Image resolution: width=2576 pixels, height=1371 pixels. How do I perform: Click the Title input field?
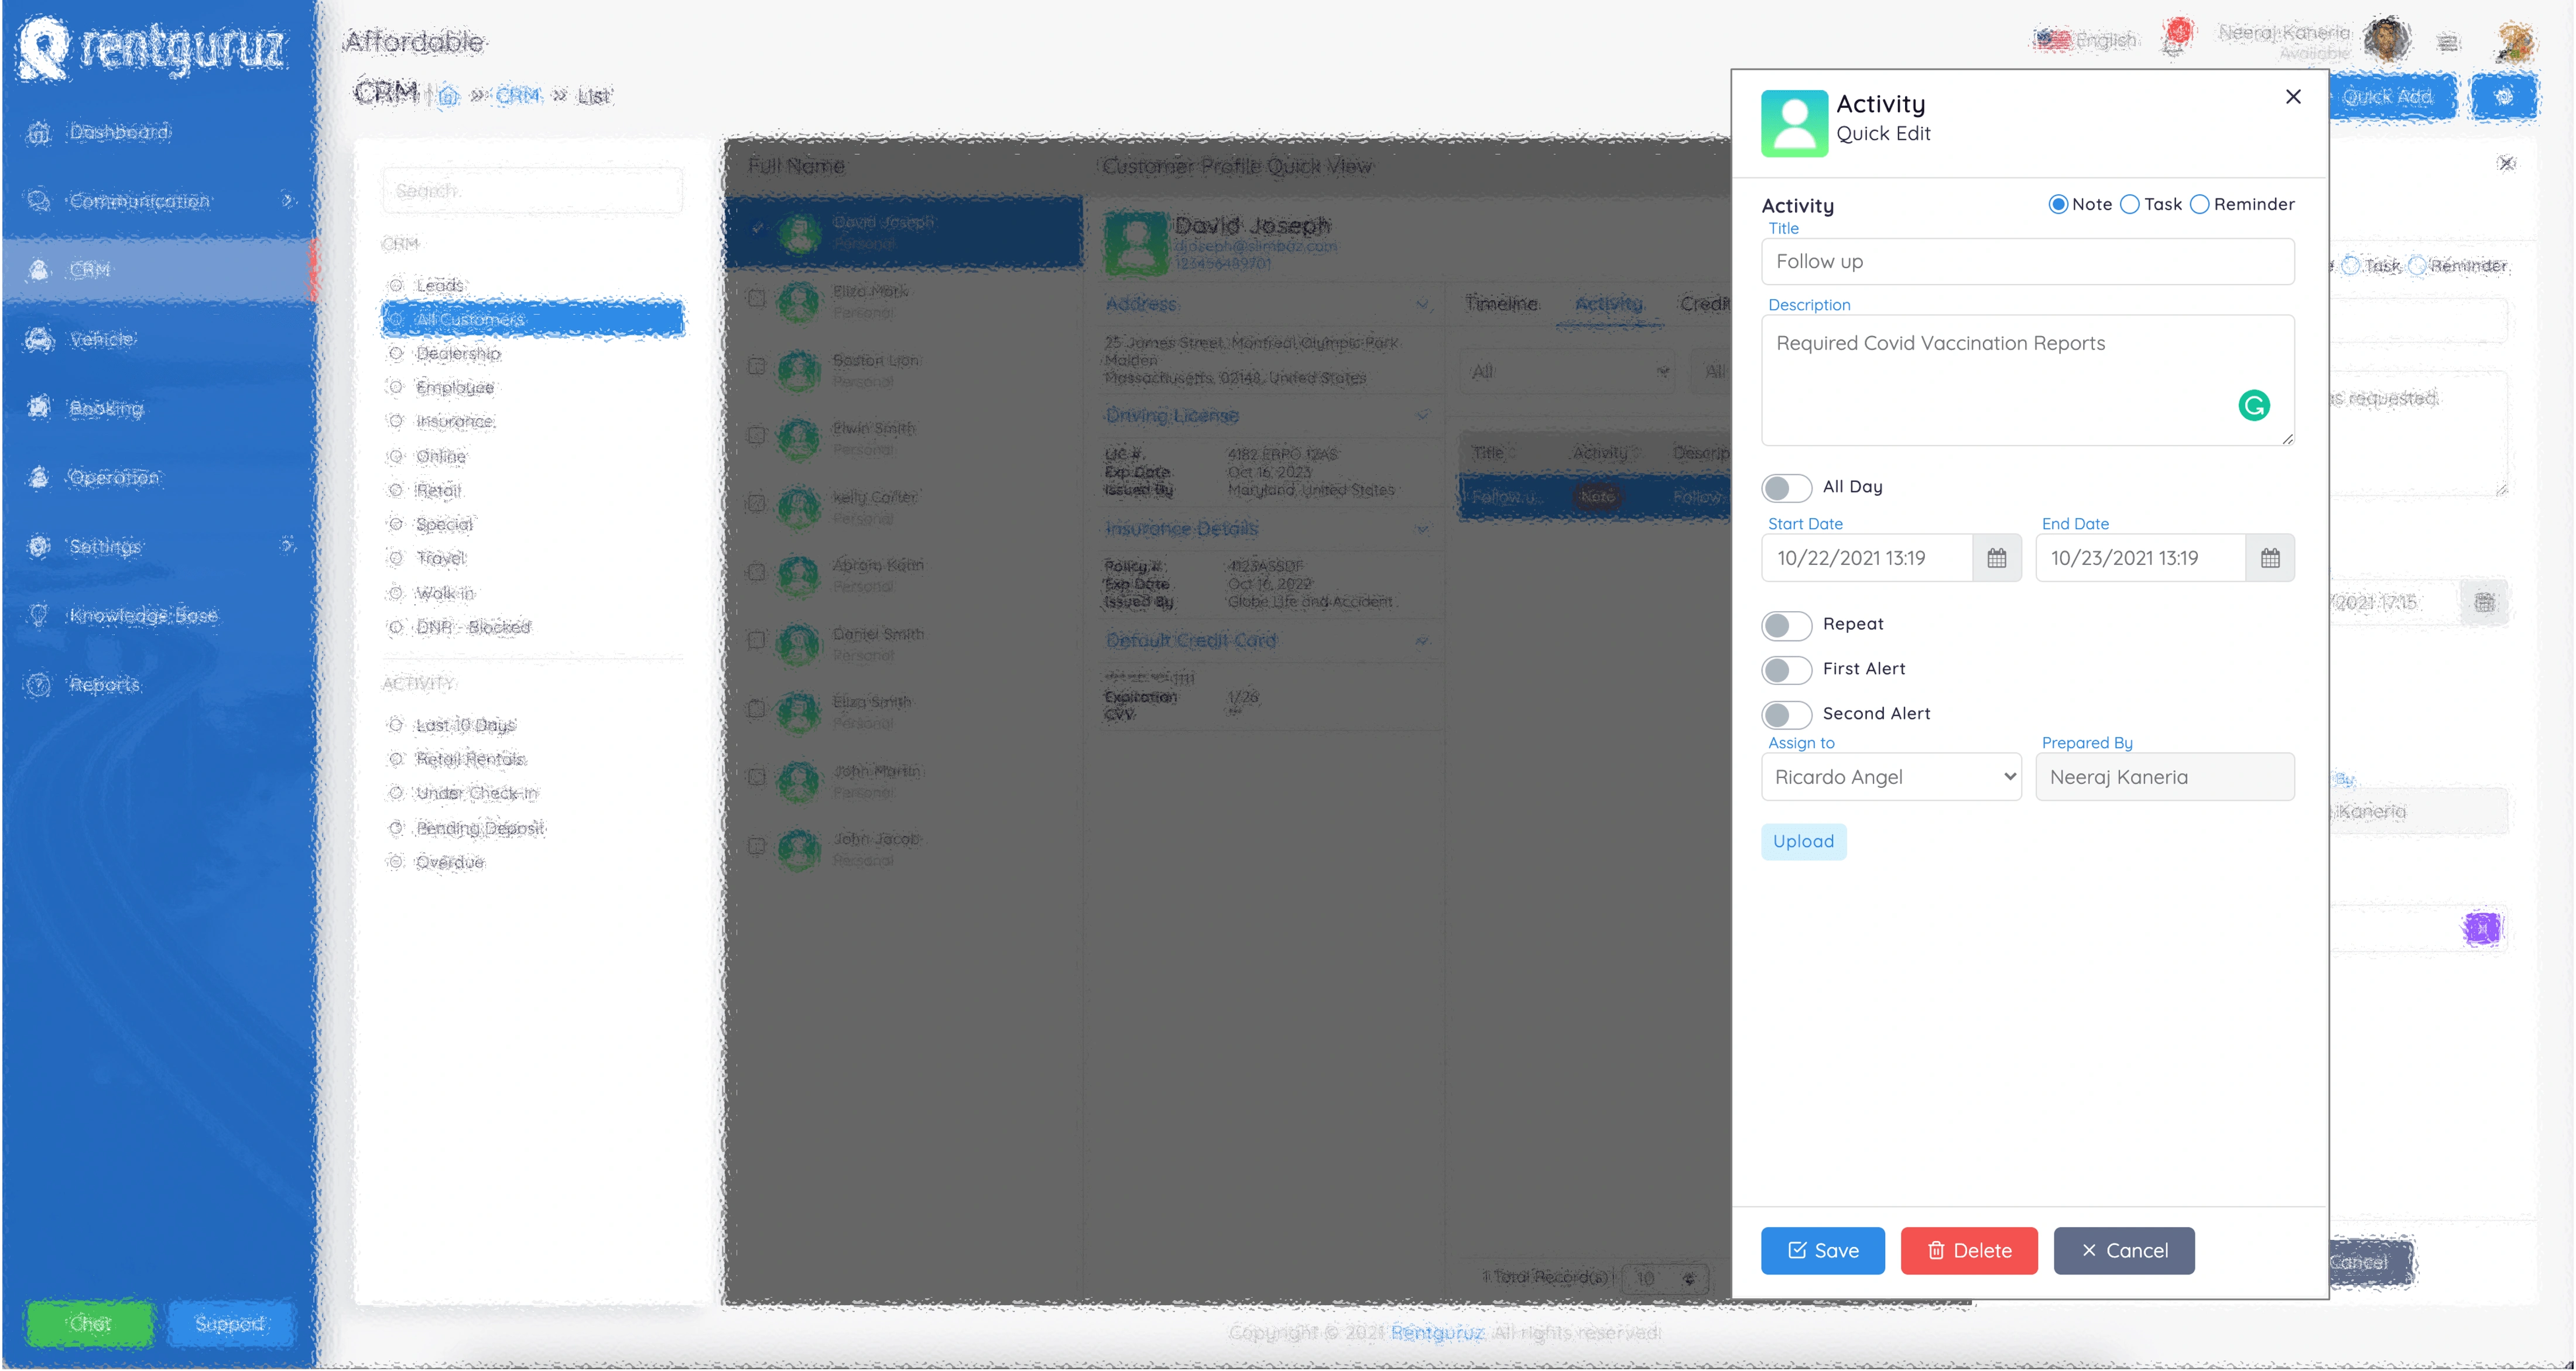coord(2027,261)
